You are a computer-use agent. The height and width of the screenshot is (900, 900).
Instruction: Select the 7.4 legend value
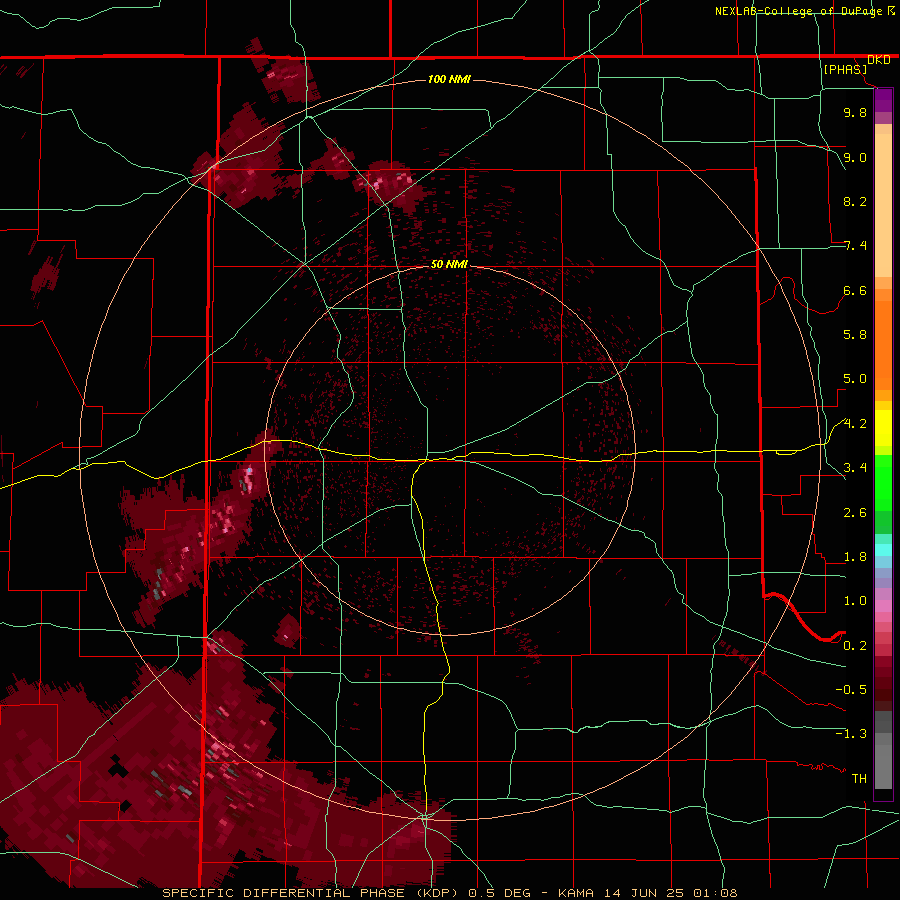855,246
